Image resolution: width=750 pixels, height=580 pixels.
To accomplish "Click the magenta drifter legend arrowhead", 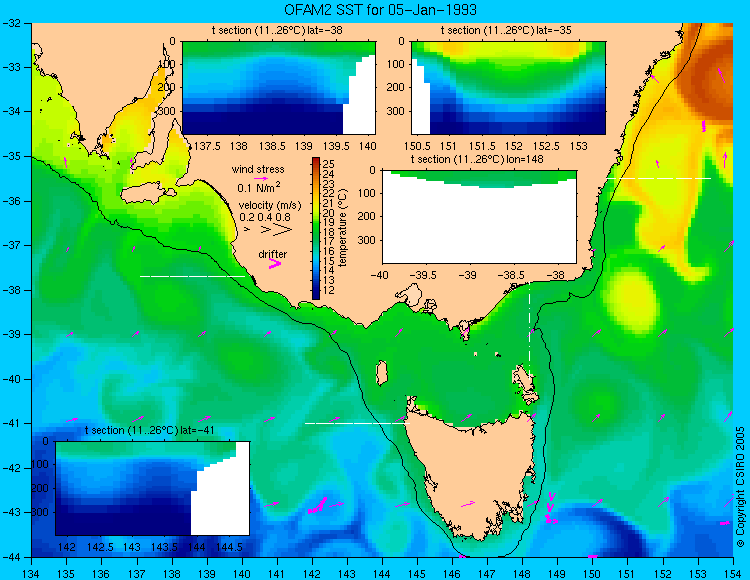I will [x=275, y=263].
